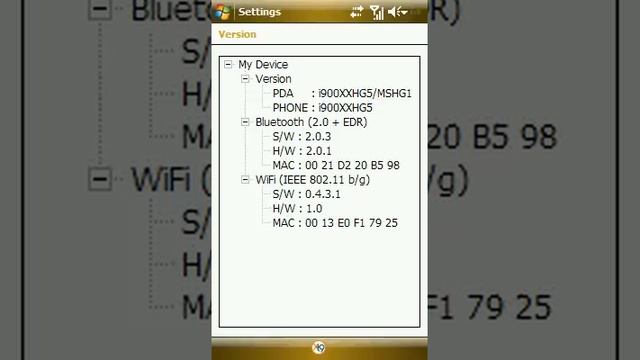This screenshot has width=640, height=360.
Task: Tap the keyboard input icon in bottom bar
Action: click(319, 348)
